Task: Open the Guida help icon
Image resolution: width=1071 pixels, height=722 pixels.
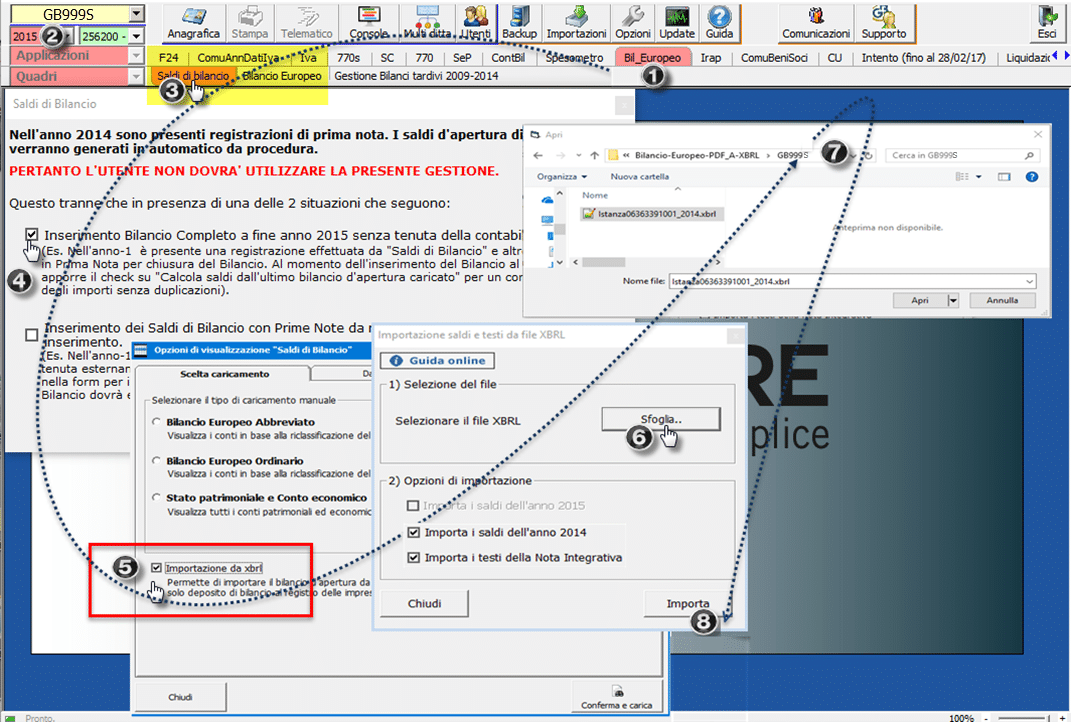Action: point(719,21)
